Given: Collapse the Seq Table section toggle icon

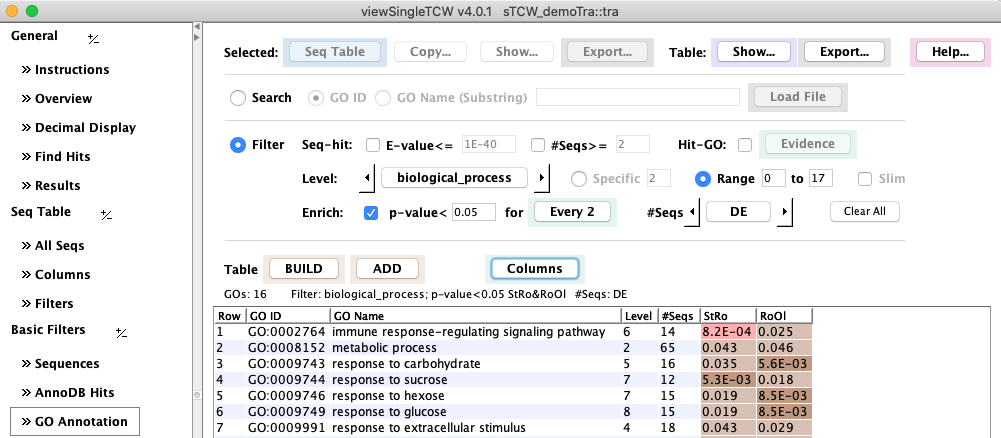Looking at the screenshot, I should (106, 213).
